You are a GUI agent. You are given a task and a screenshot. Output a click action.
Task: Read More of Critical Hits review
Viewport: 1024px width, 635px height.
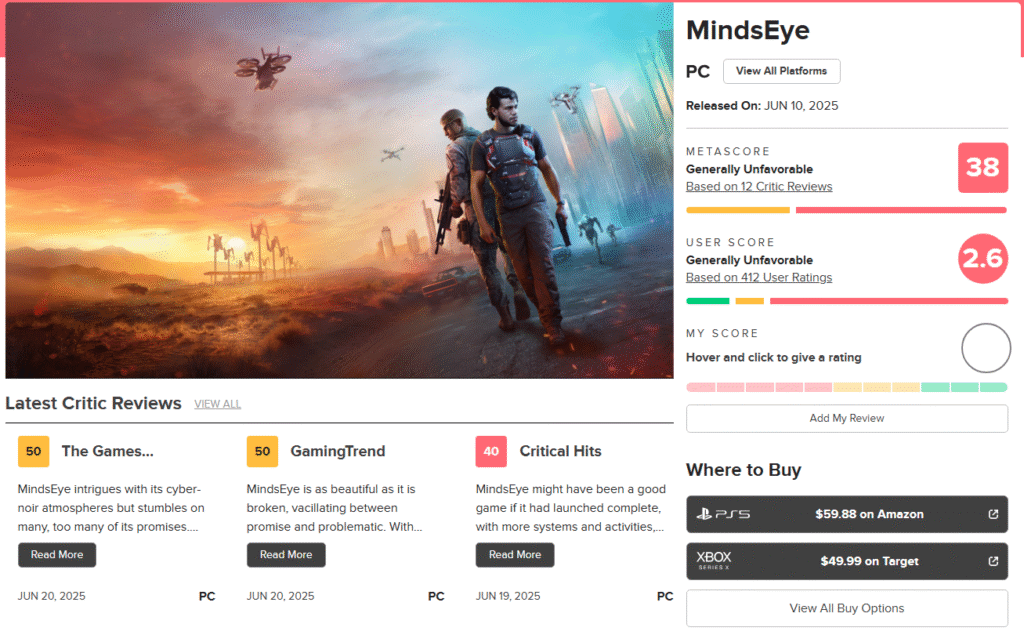coord(515,555)
